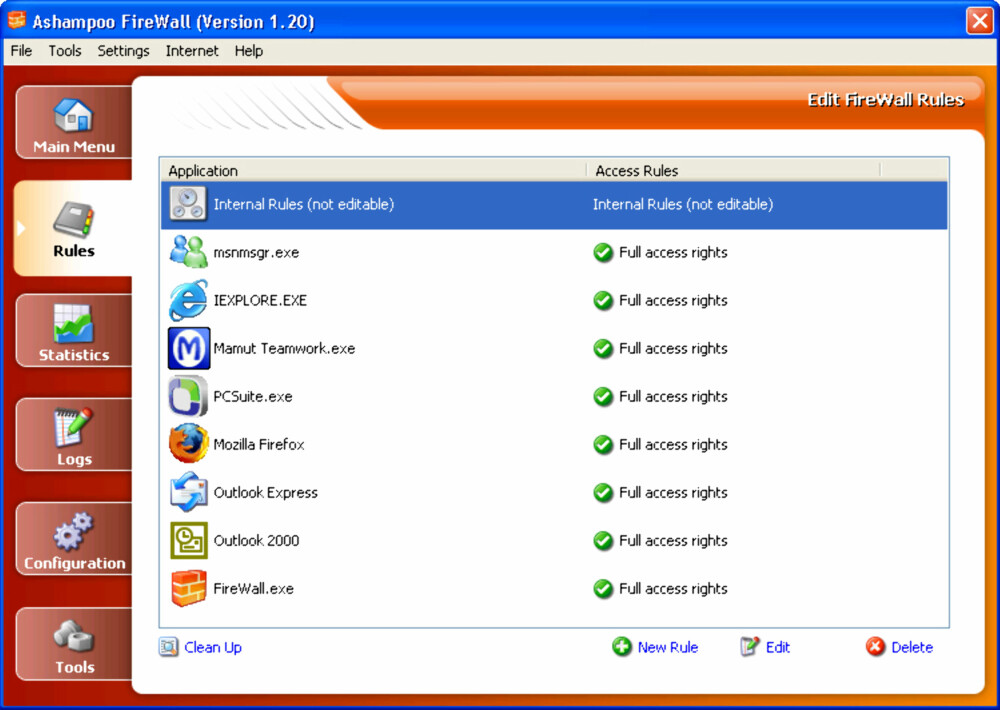Click the Clean Up link
This screenshot has width=1000, height=710.
[213, 647]
